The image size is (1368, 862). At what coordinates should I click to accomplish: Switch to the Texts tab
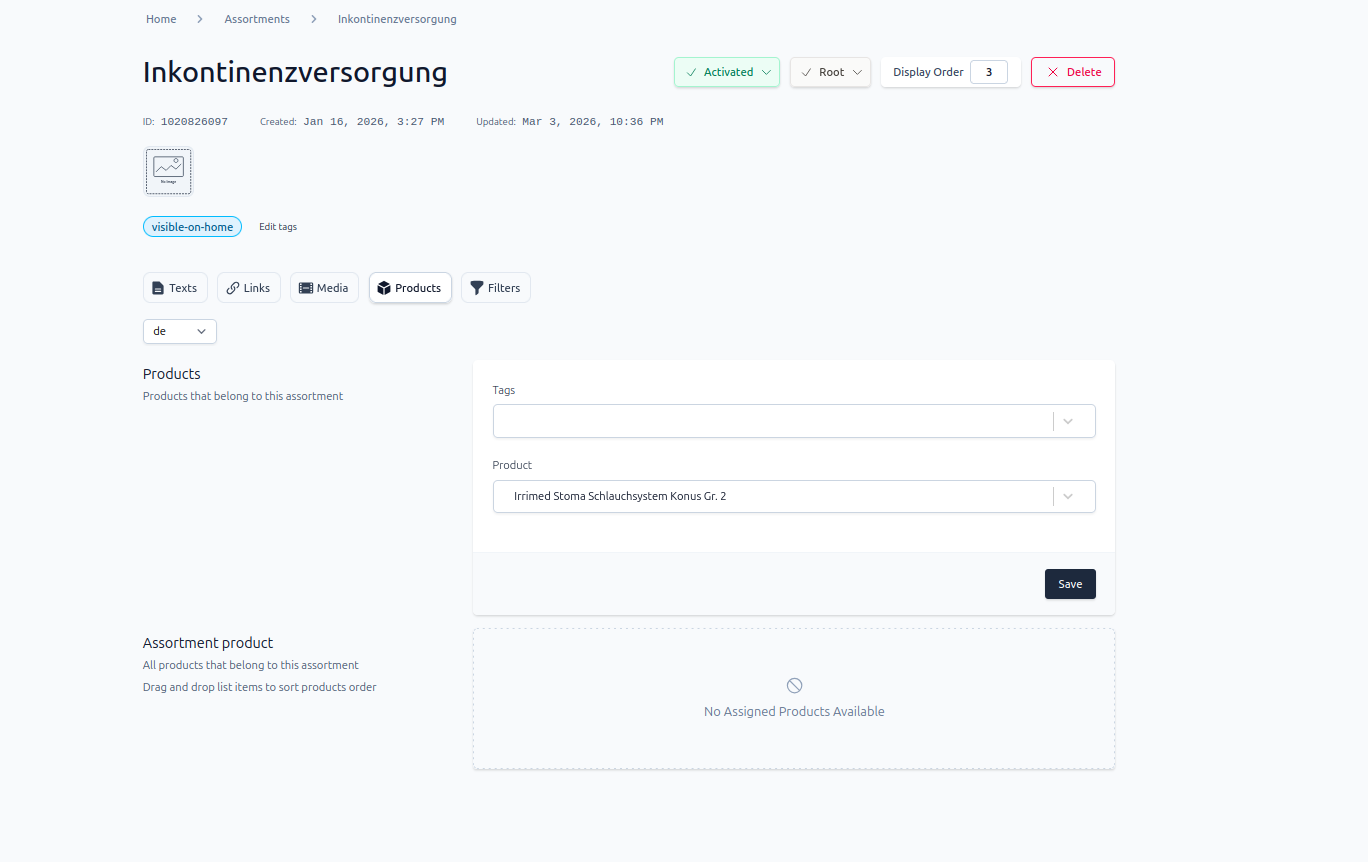point(175,288)
